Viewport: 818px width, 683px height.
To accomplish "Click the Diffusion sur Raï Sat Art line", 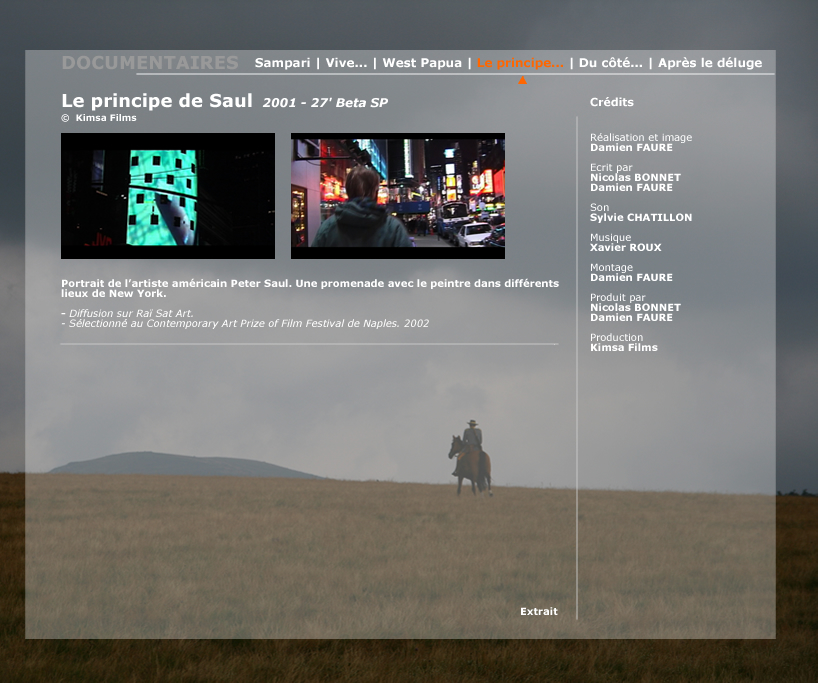I will pyautogui.click(x=131, y=313).
